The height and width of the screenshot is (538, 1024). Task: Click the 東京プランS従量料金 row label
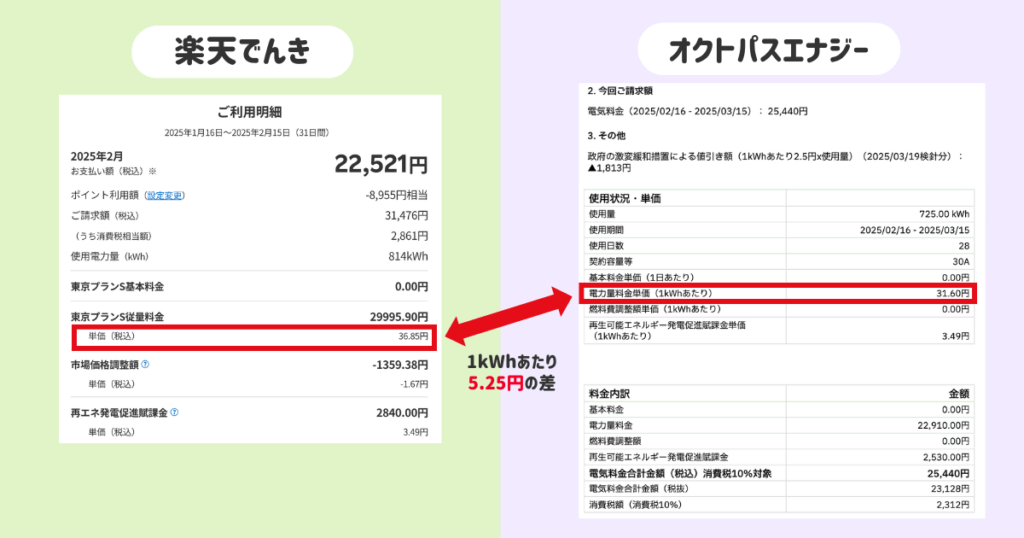(118, 317)
